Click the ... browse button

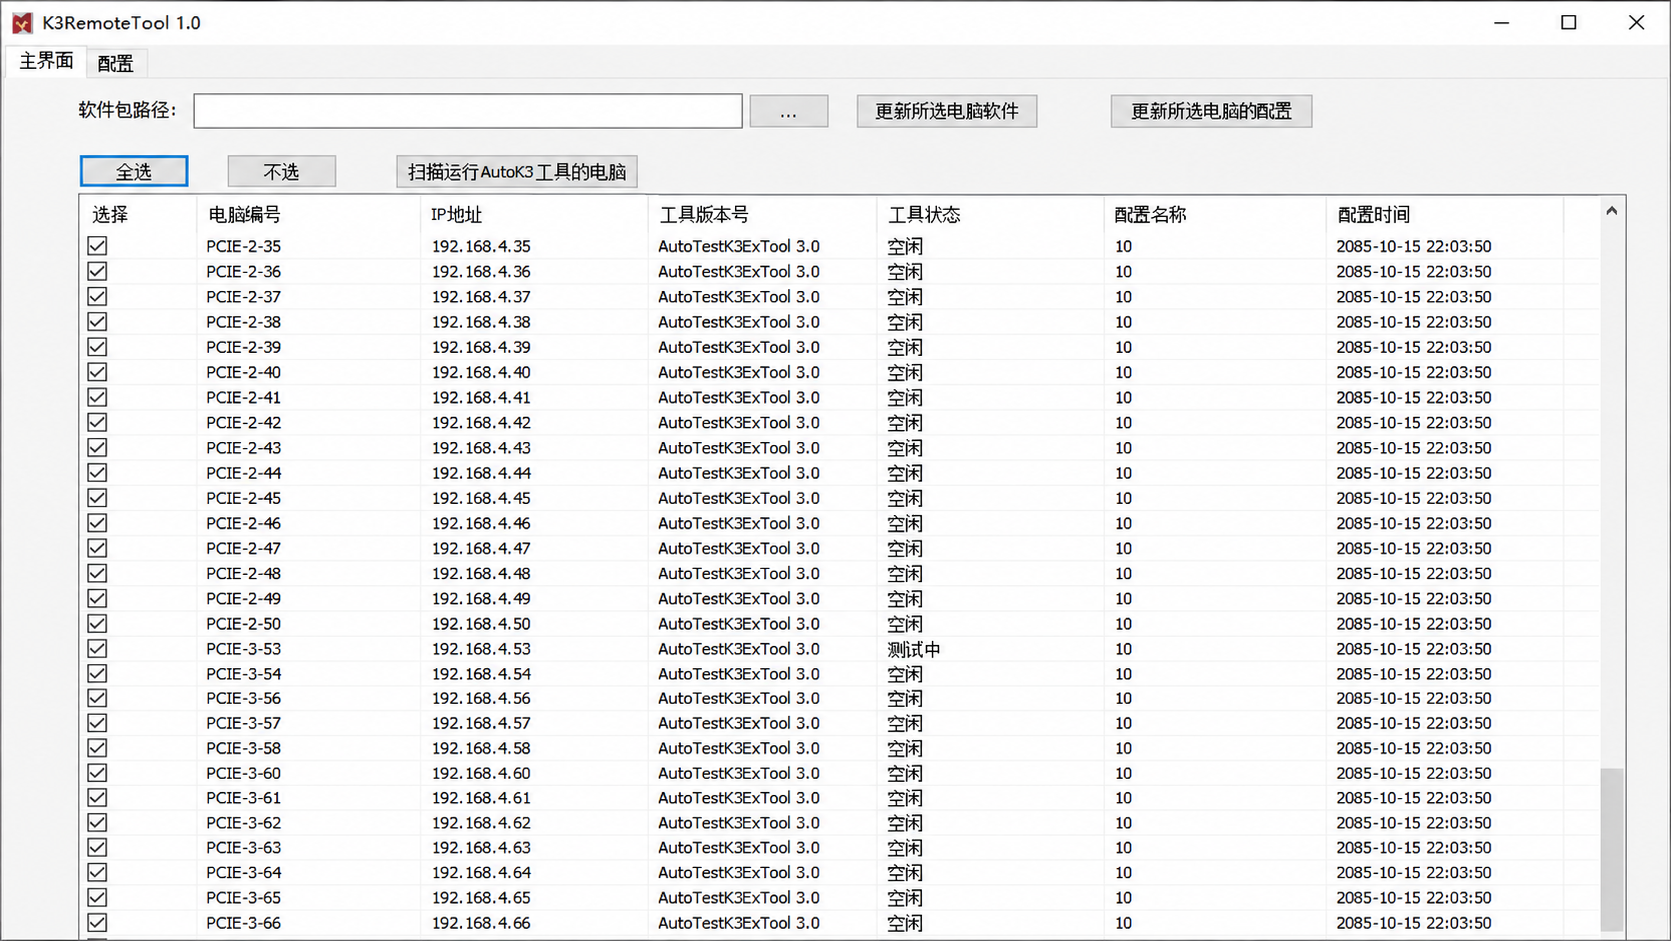click(x=789, y=111)
